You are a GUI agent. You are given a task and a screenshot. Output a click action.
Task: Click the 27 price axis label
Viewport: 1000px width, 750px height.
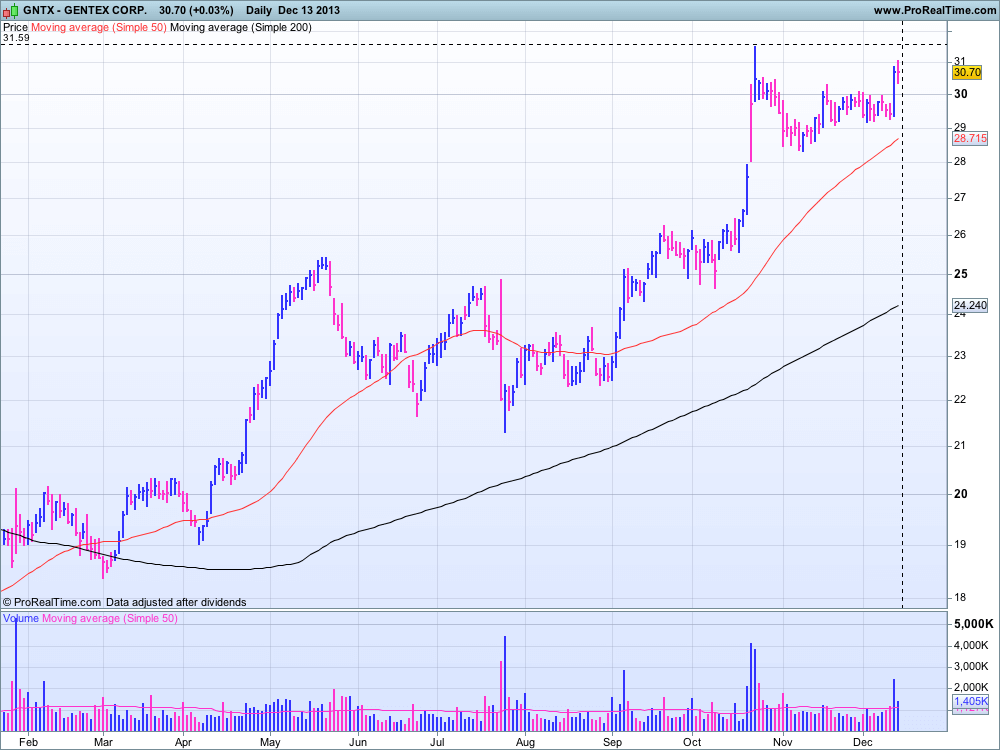960,198
